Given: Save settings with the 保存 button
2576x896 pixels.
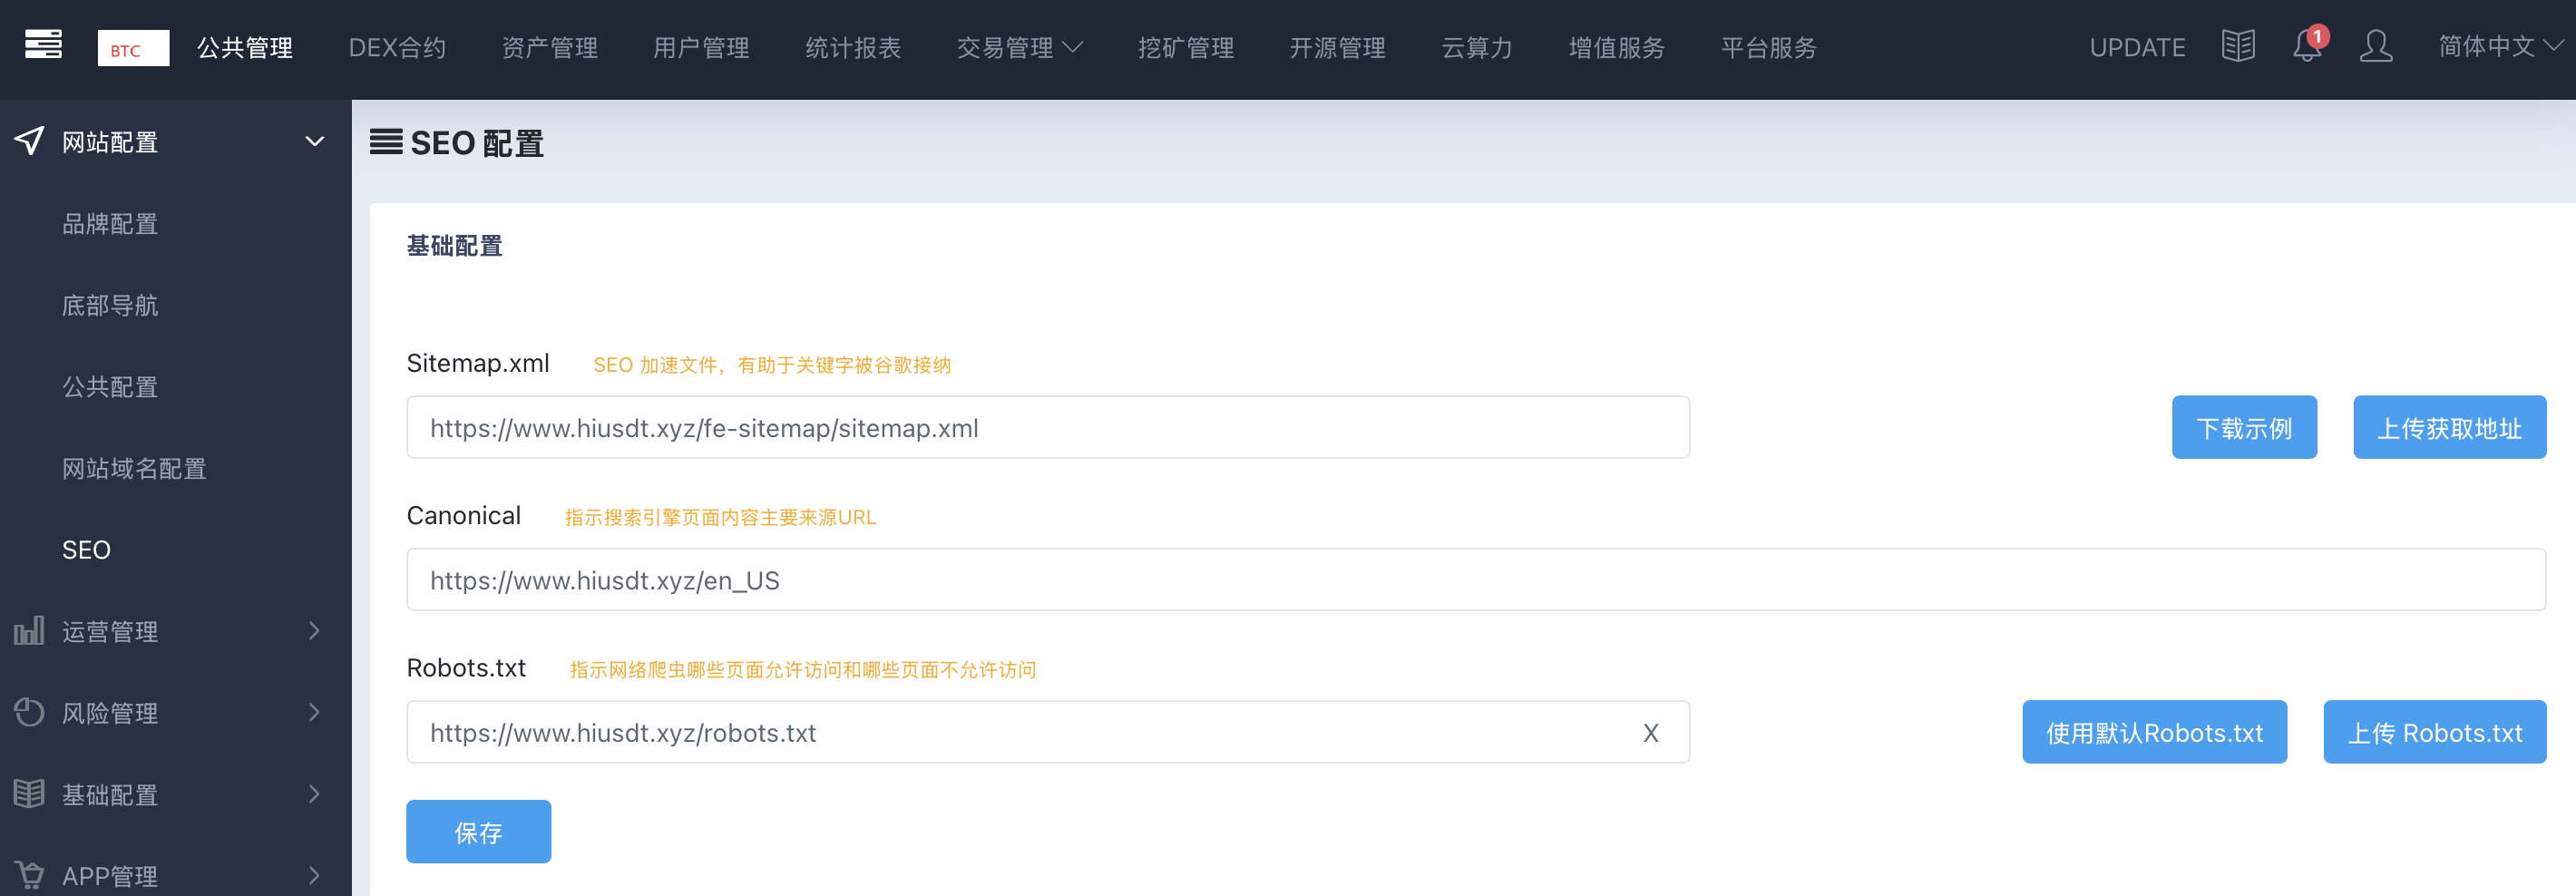Looking at the screenshot, I should click(x=478, y=831).
